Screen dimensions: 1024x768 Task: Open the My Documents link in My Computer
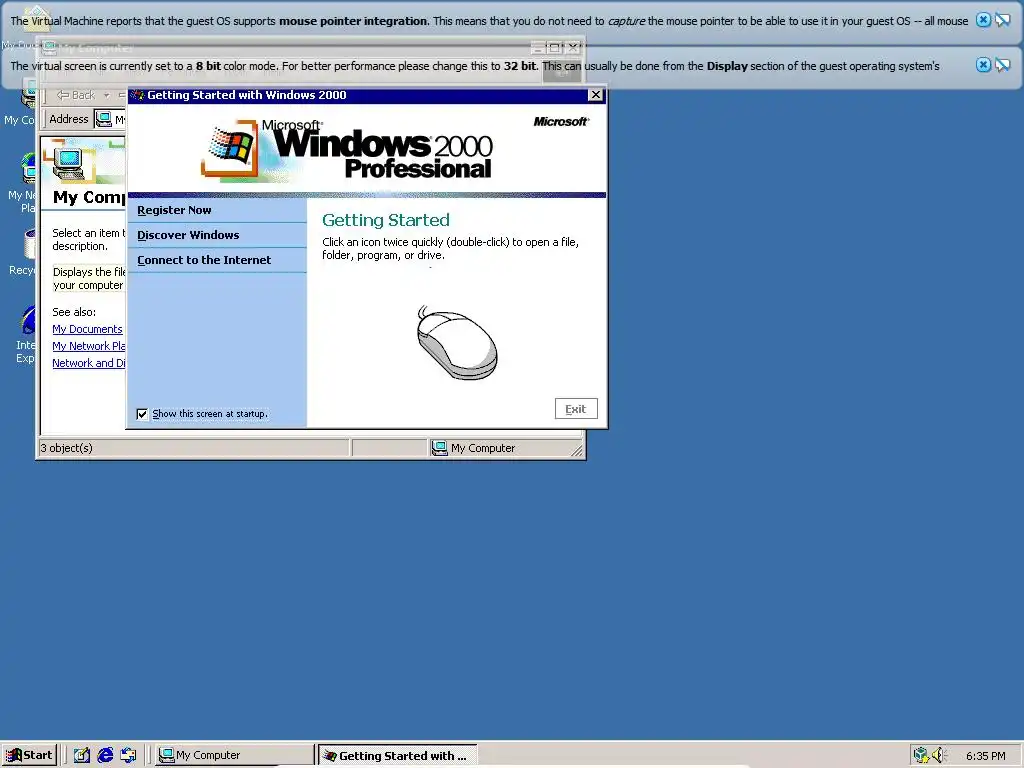pyautogui.click(x=88, y=329)
